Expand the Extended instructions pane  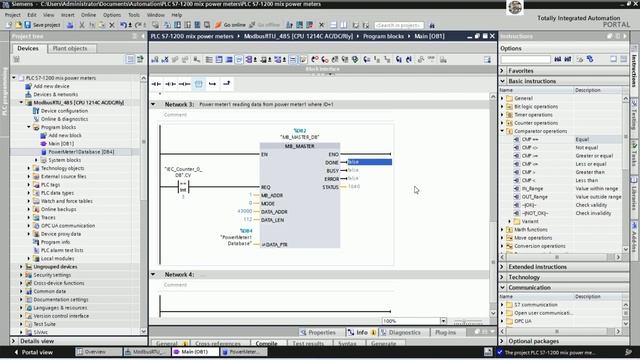(x=503, y=267)
